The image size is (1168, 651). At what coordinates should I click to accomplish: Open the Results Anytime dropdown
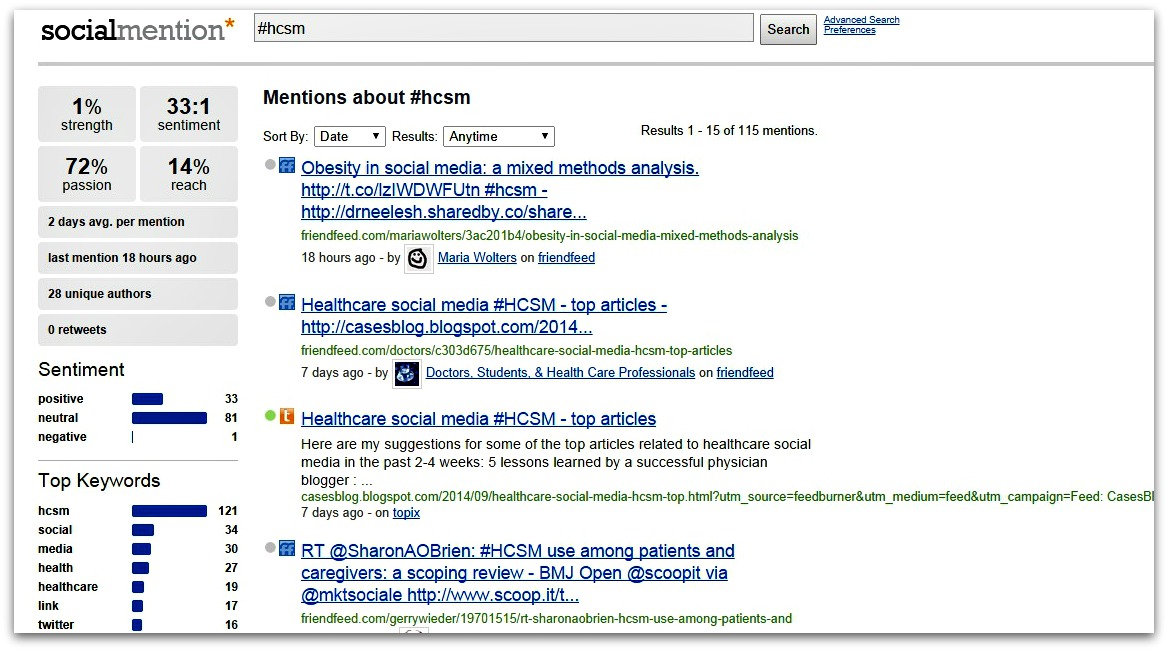pos(498,136)
